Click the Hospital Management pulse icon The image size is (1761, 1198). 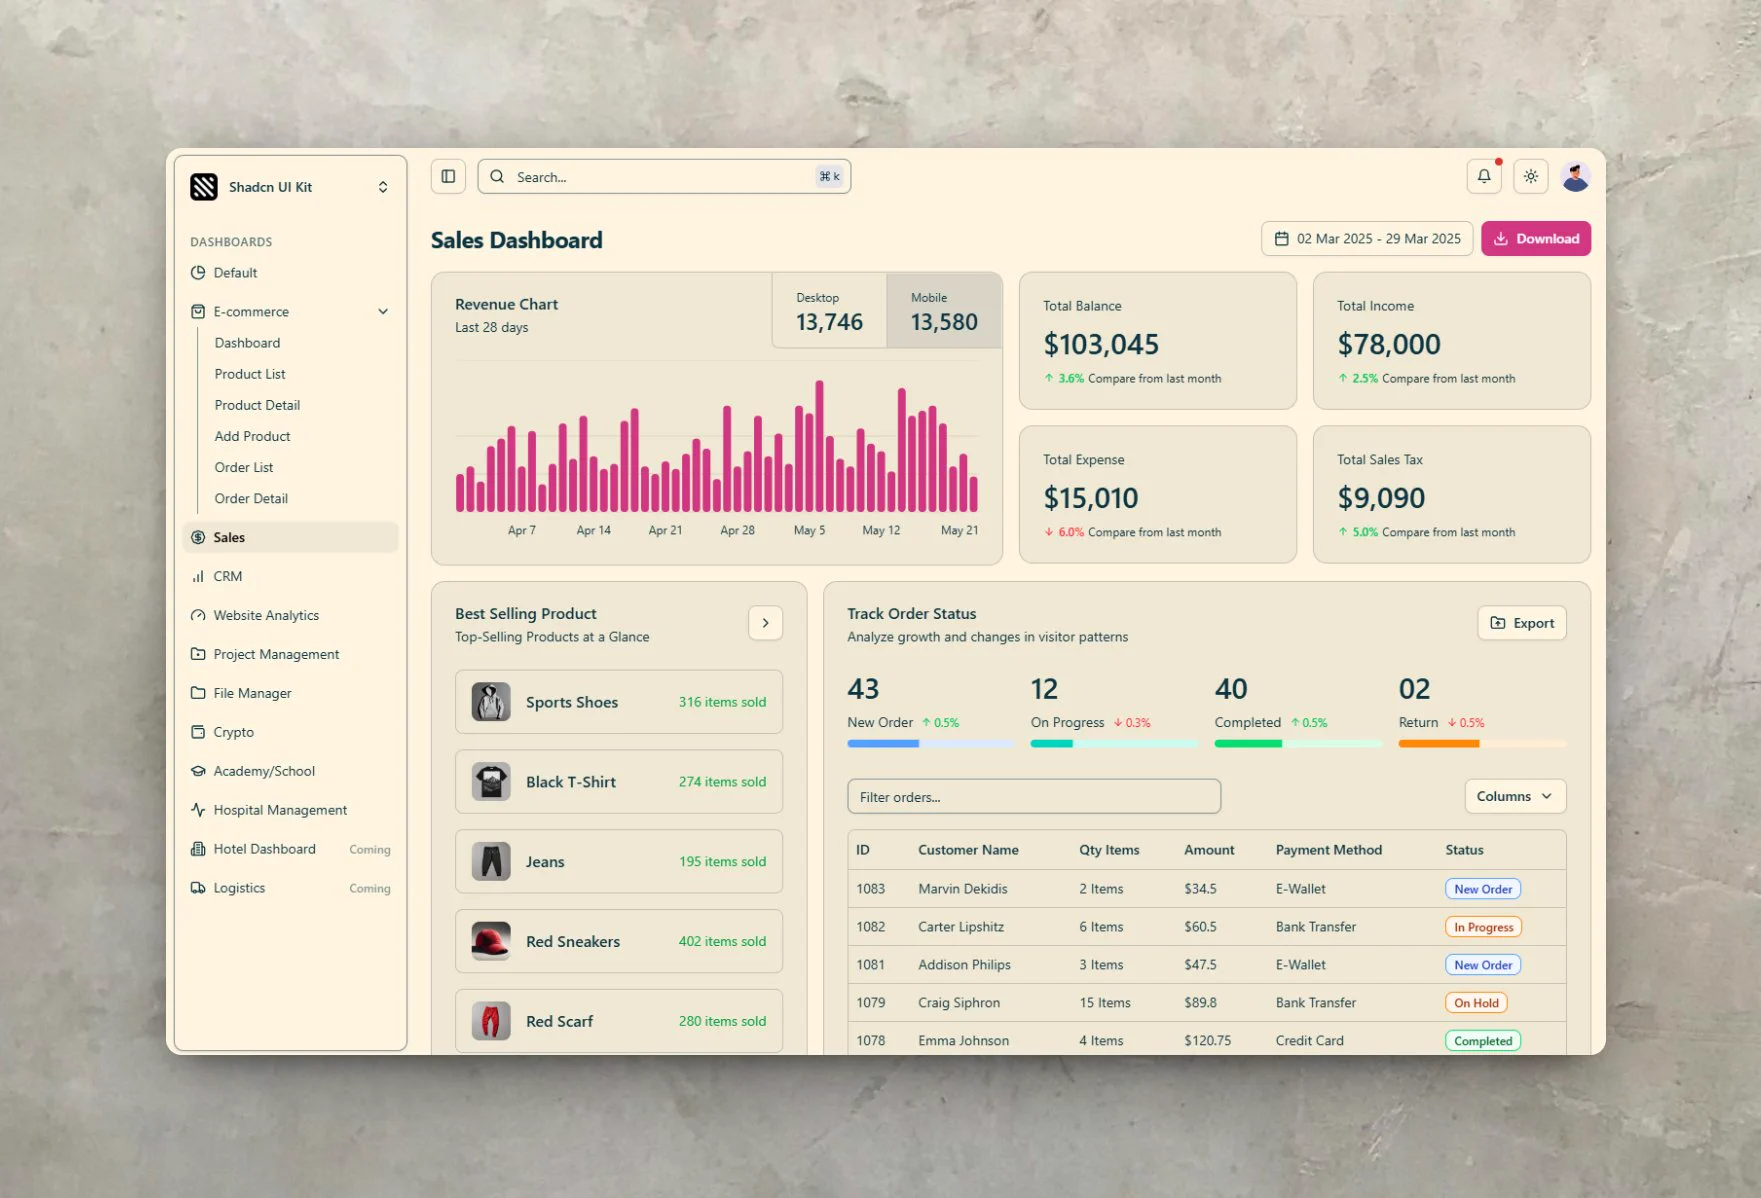[198, 810]
